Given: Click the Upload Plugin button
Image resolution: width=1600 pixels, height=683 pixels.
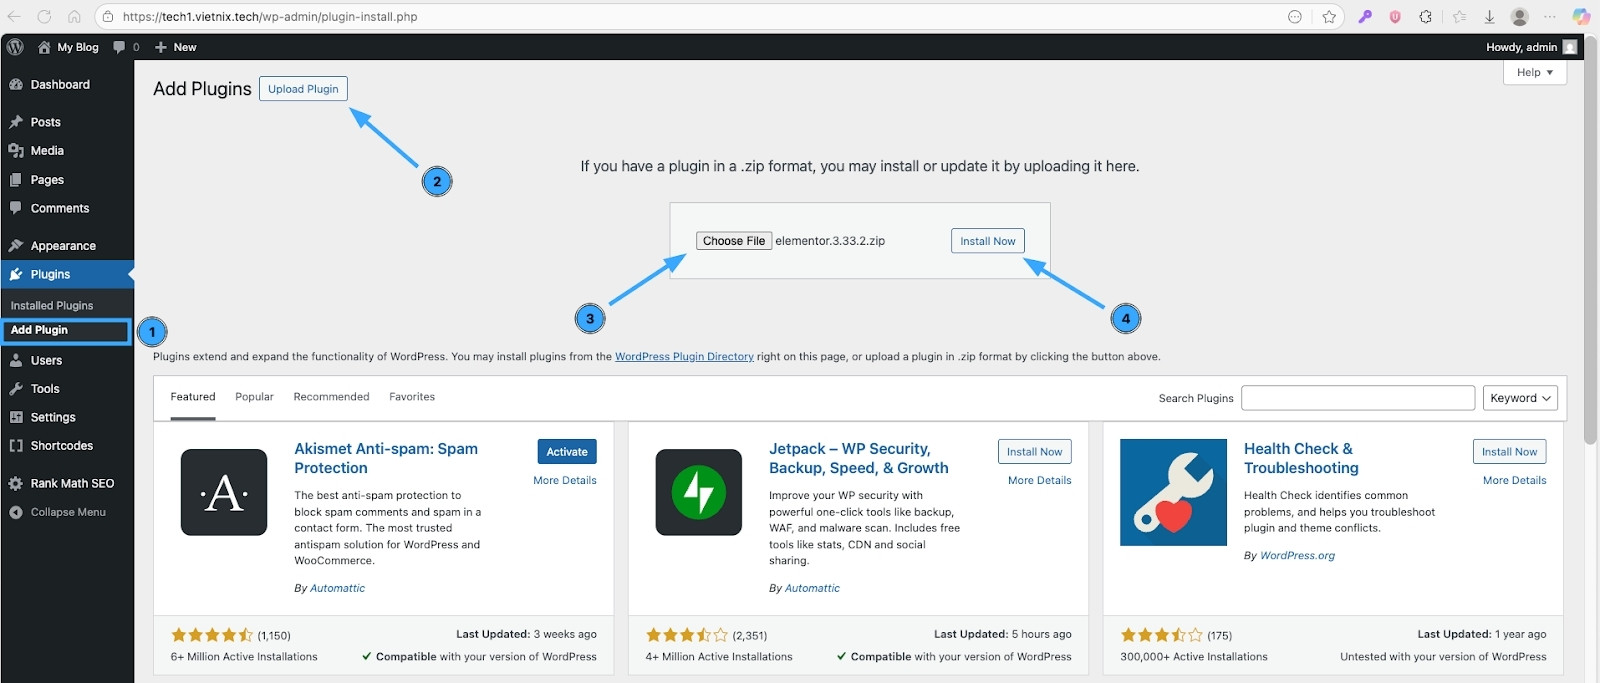Looking at the screenshot, I should (303, 89).
